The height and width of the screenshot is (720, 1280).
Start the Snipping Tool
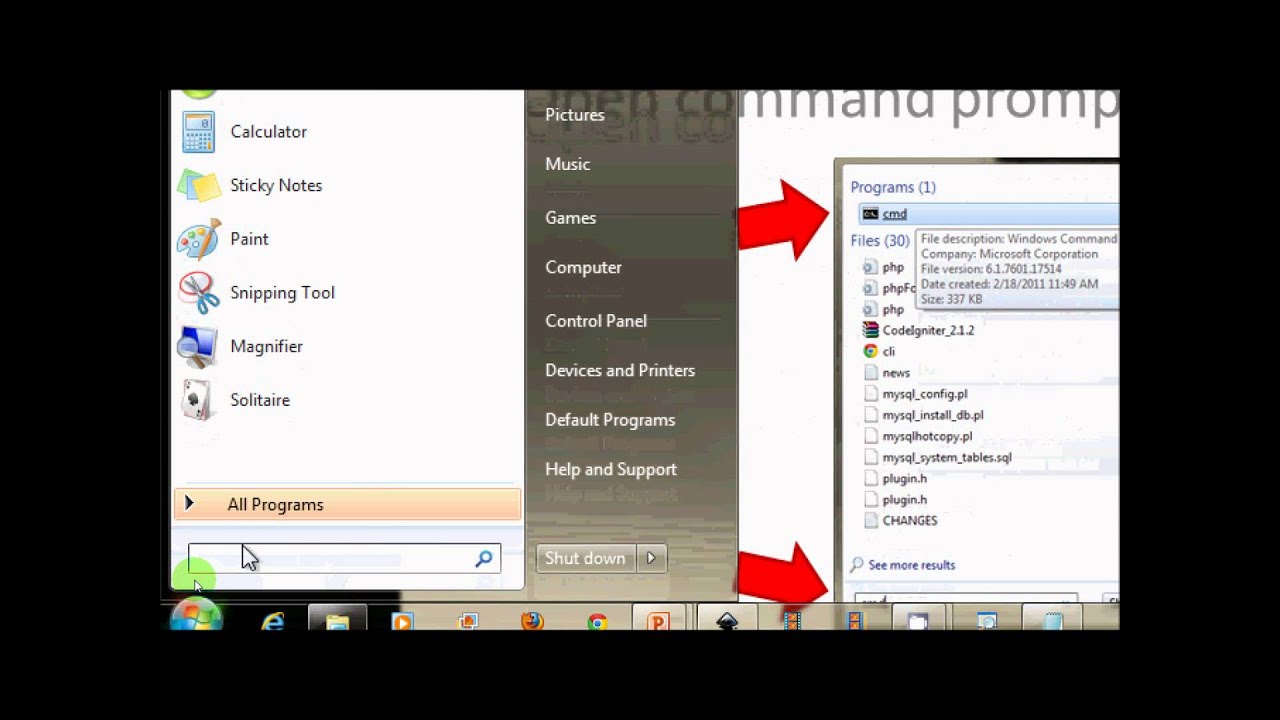pyautogui.click(x=282, y=293)
